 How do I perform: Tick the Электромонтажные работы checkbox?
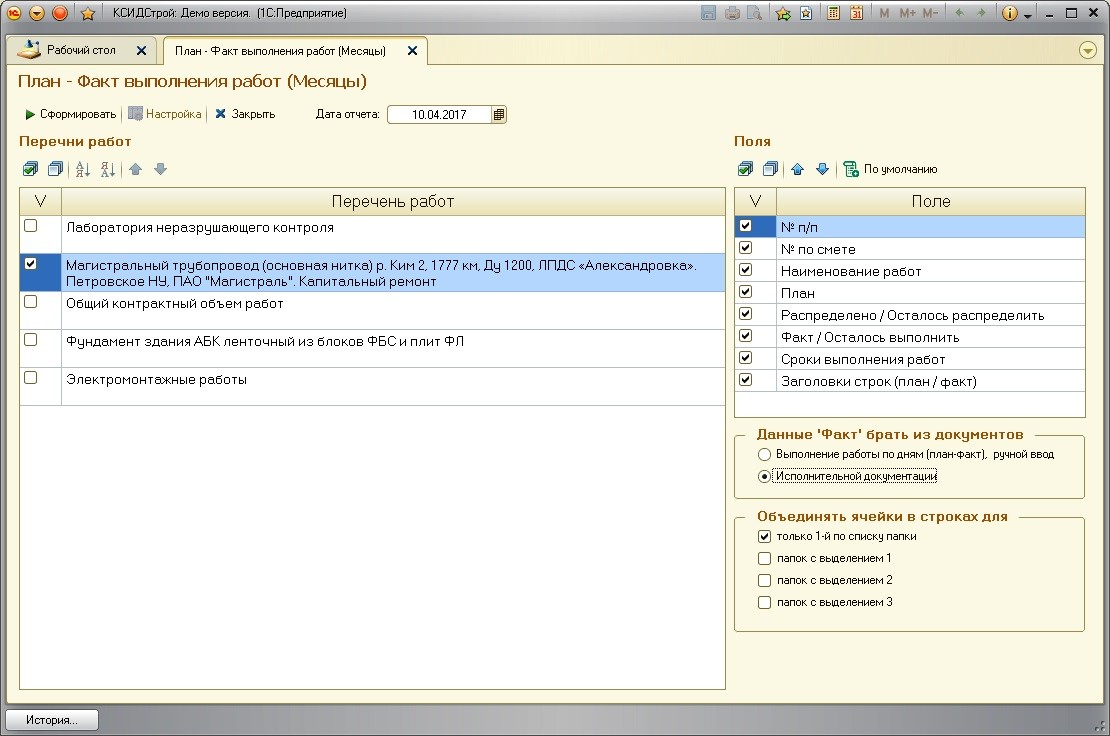click(x=31, y=378)
